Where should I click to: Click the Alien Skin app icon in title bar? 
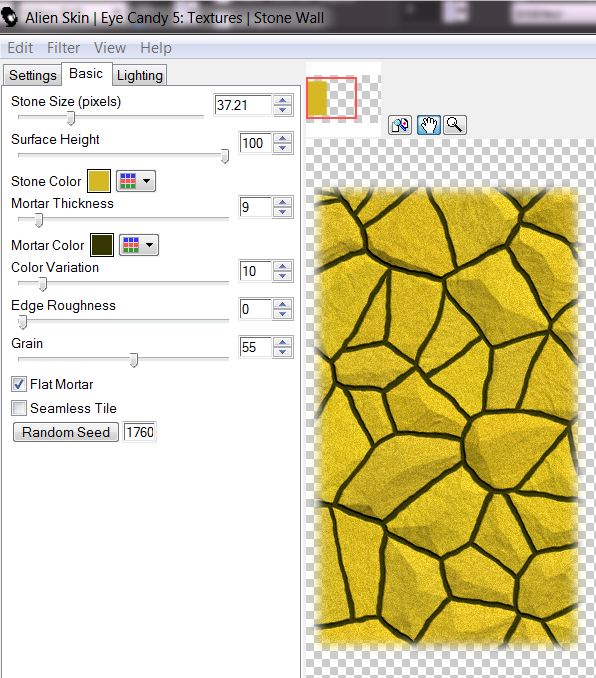click(x=10, y=17)
